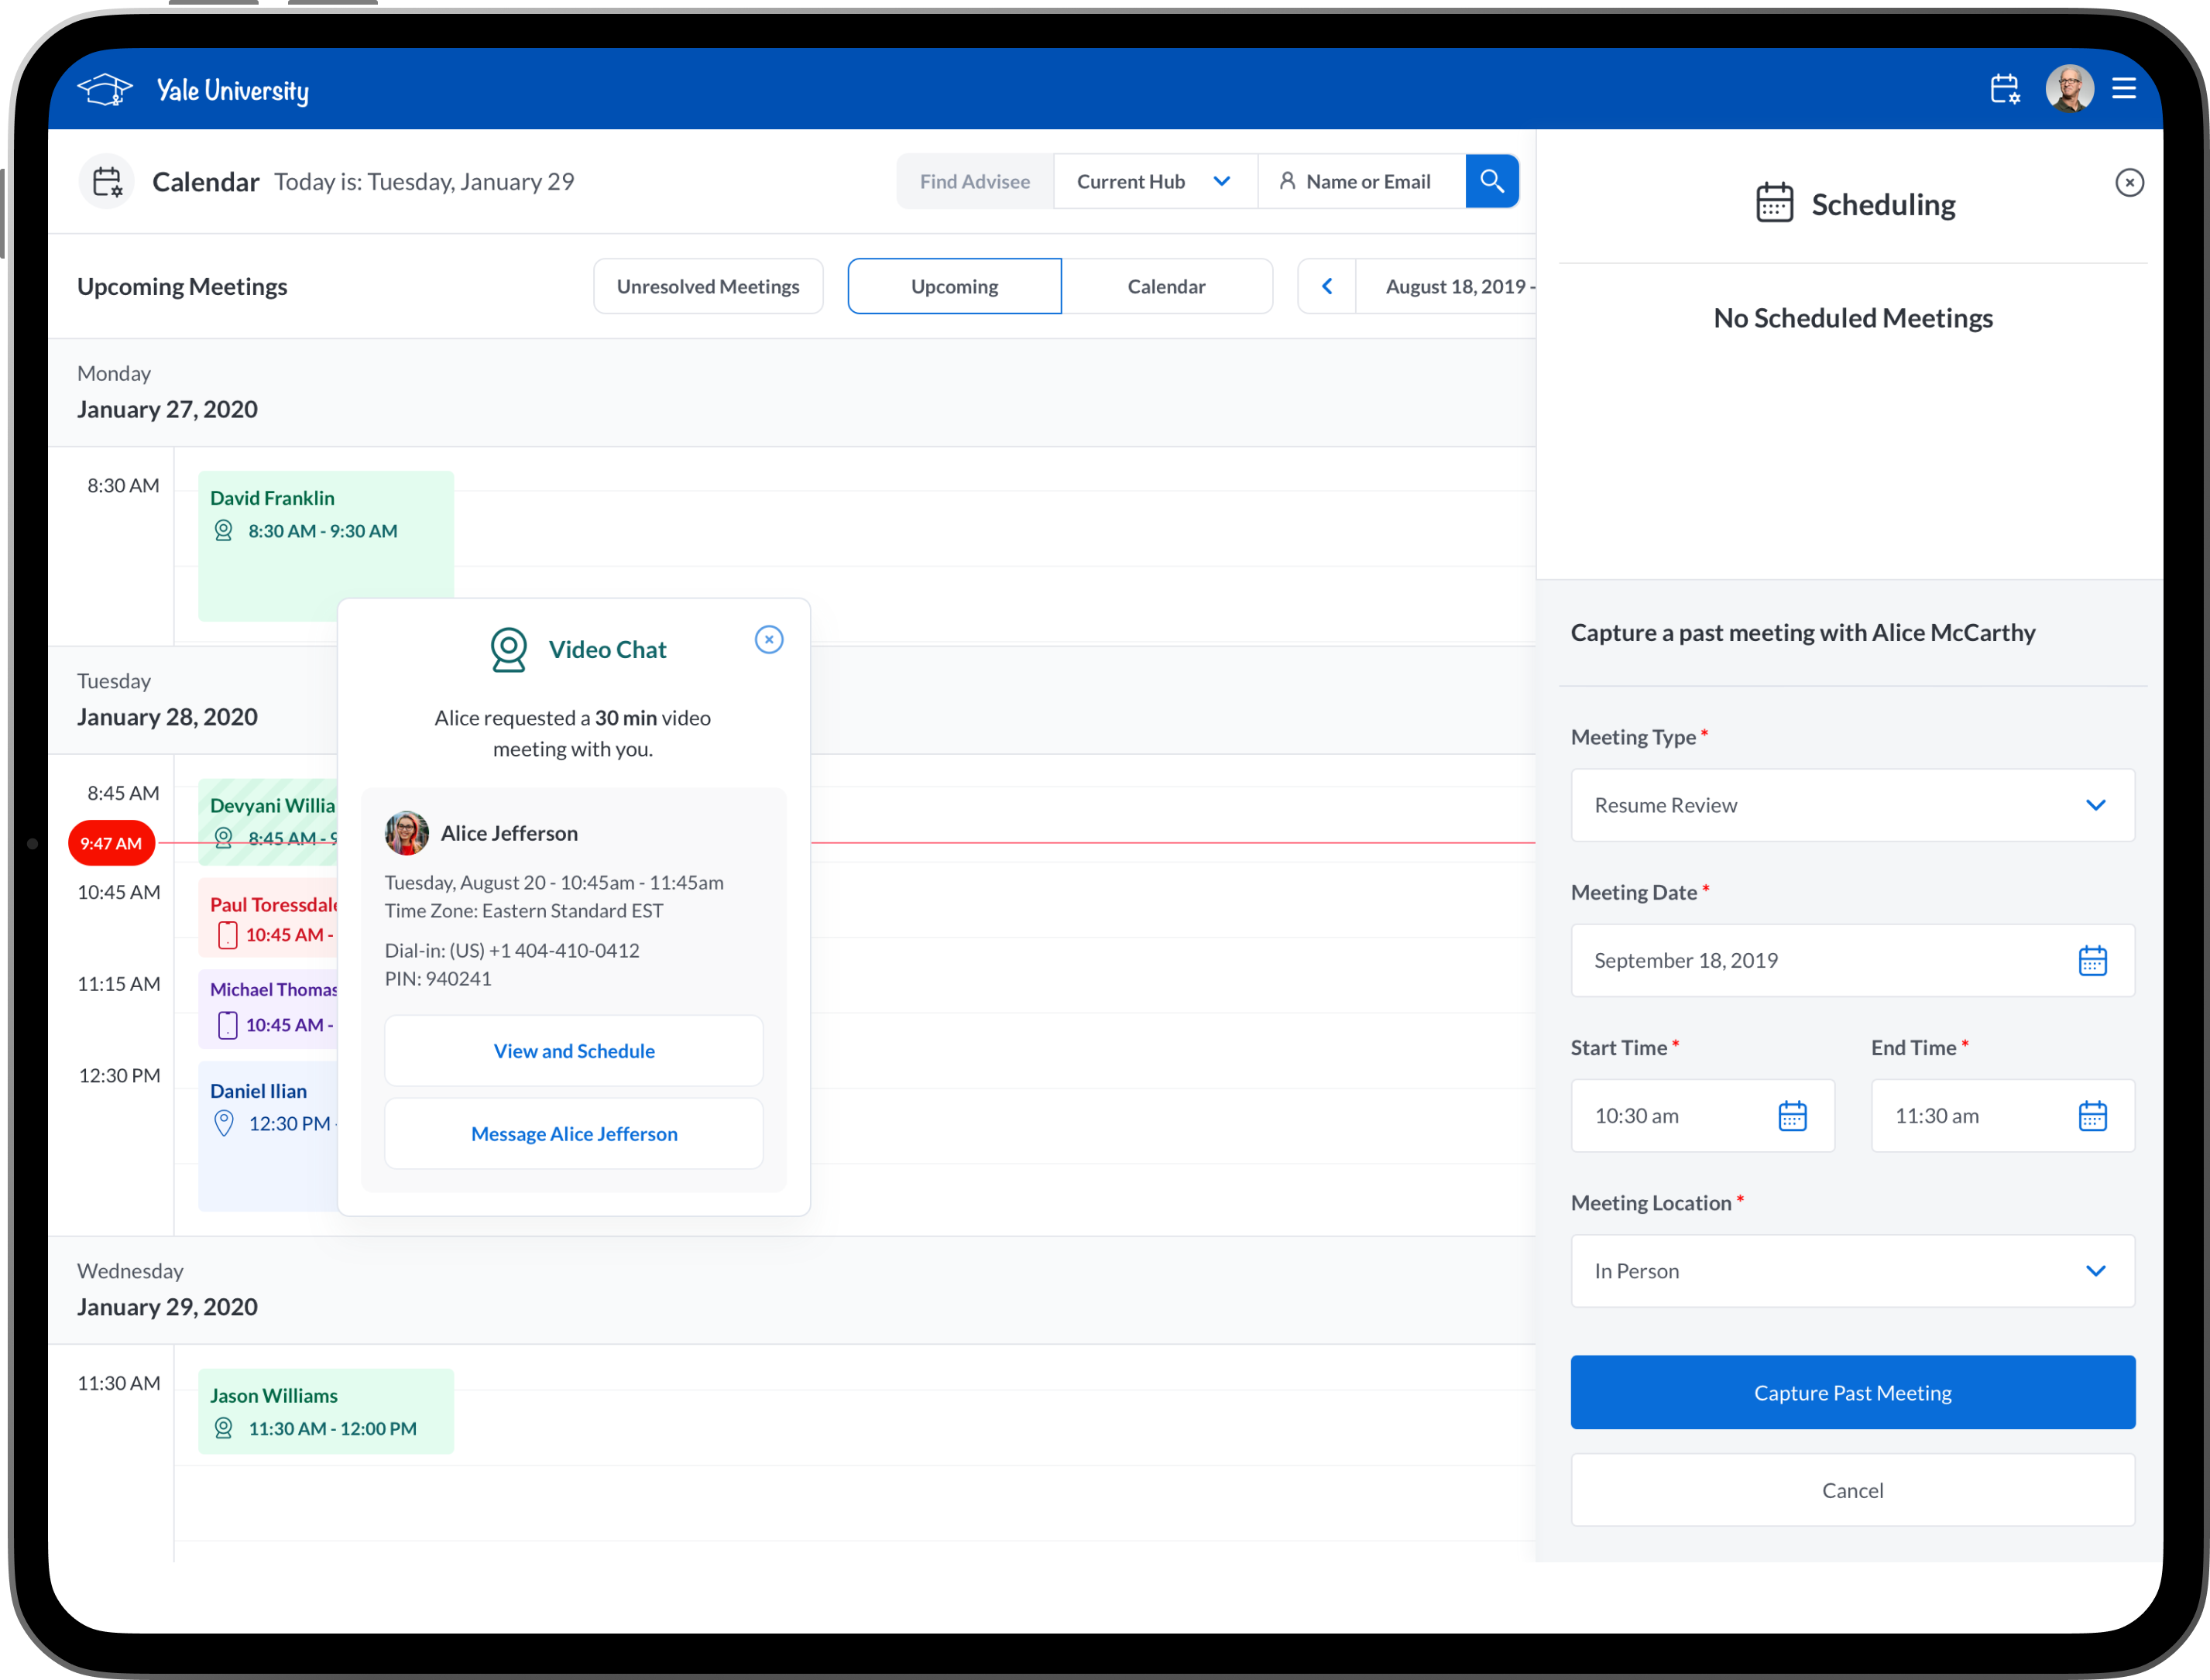This screenshot has height=1680, width=2210.
Task: Expand the Current Hub dropdown
Action: [x=1154, y=182]
